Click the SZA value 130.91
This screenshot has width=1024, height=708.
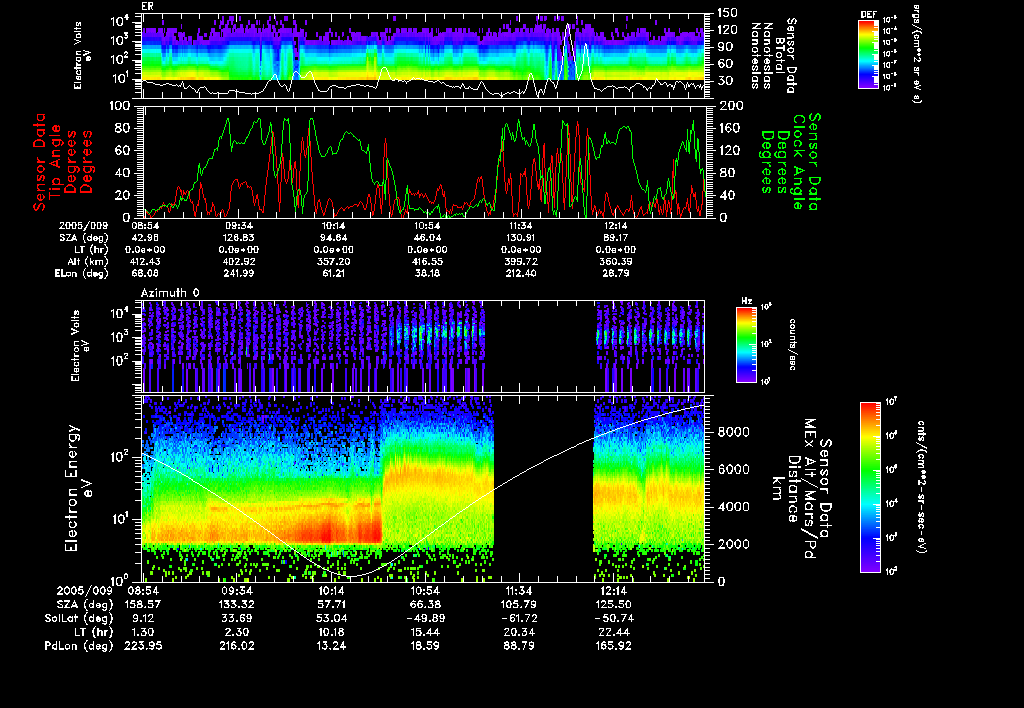pyautogui.click(x=520, y=238)
